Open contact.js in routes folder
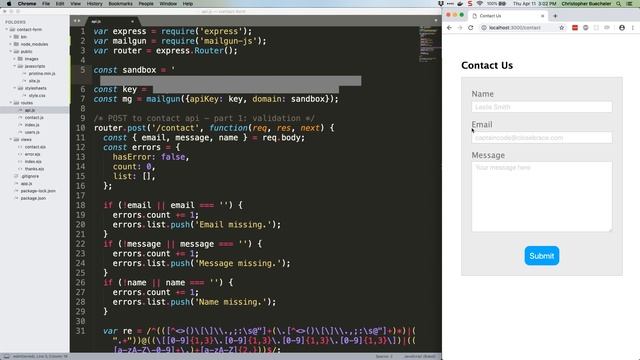 click(34, 118)
